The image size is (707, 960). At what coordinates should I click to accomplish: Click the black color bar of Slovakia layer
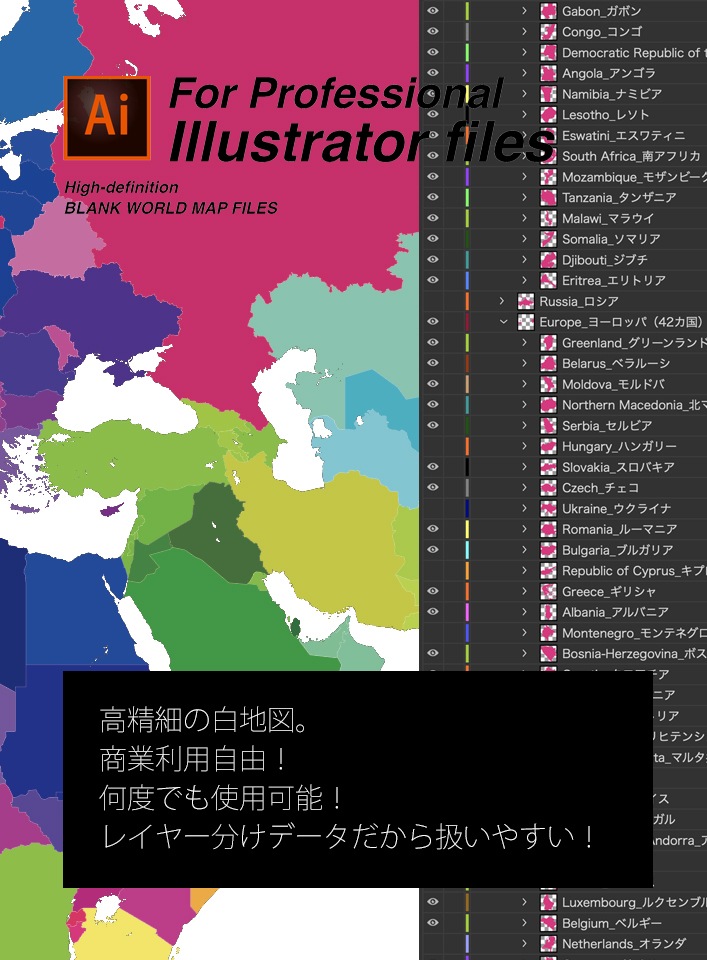pos(467,467)
